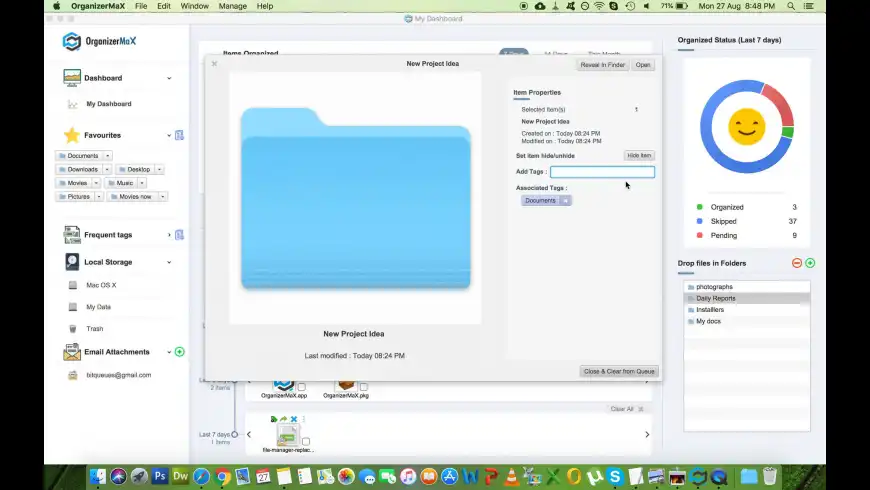The image size is (870, 490).
Task: Select the Daily Reports drop folder
Action: [x=747, y=299]
